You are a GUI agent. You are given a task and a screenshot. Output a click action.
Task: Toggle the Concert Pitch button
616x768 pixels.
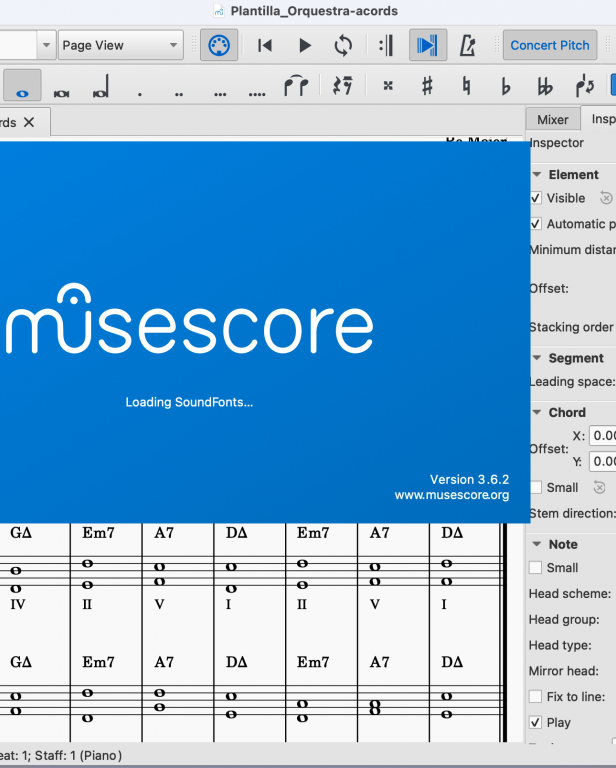pyautogui.click(x=550, y=46)
